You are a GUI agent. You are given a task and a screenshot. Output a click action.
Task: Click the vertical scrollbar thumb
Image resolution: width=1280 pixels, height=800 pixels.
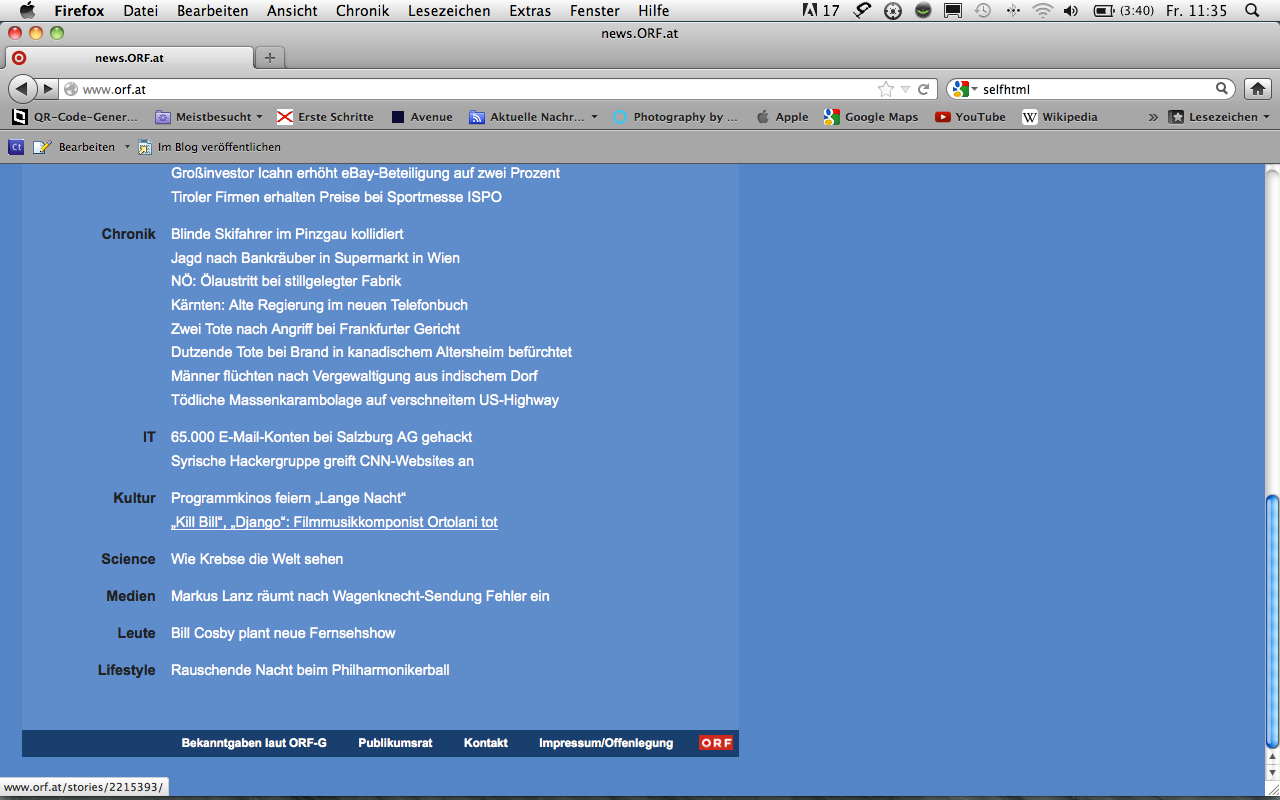pyautogui.click(x=1272, y=621)
